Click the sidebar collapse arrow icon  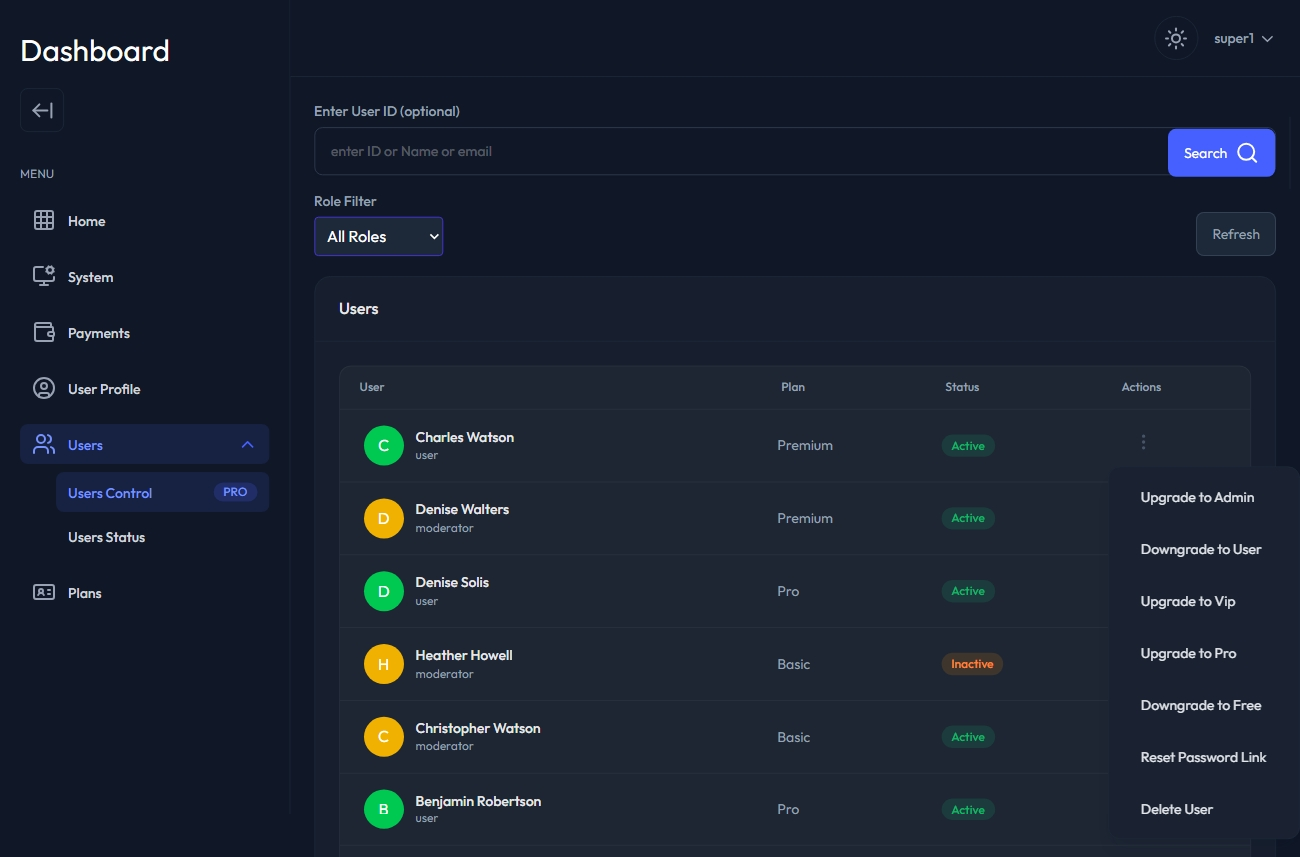pyautogui.click(x=42, y=110)
